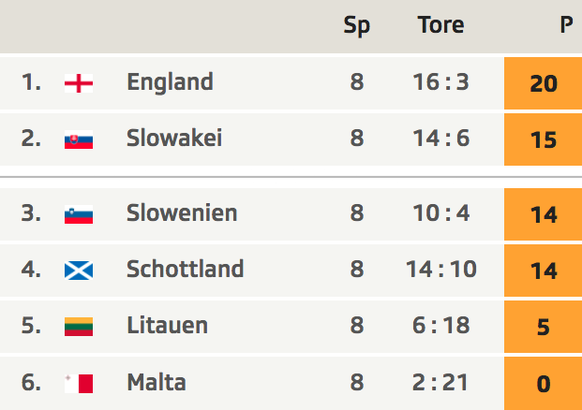Select the Slowenien team name
This screenshot has width=582, height=410.
pos(182,213)
